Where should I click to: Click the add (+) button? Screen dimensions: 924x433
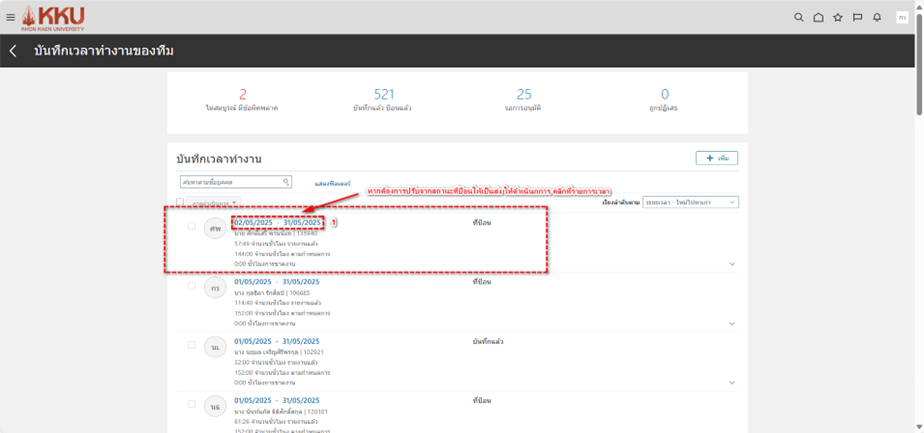tap(716, 158)
